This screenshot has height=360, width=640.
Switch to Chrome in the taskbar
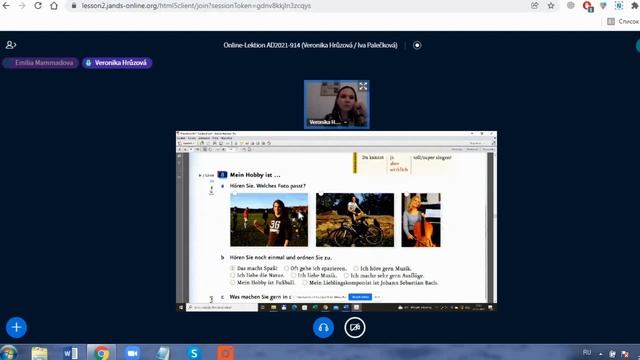[x=102, y=353]
